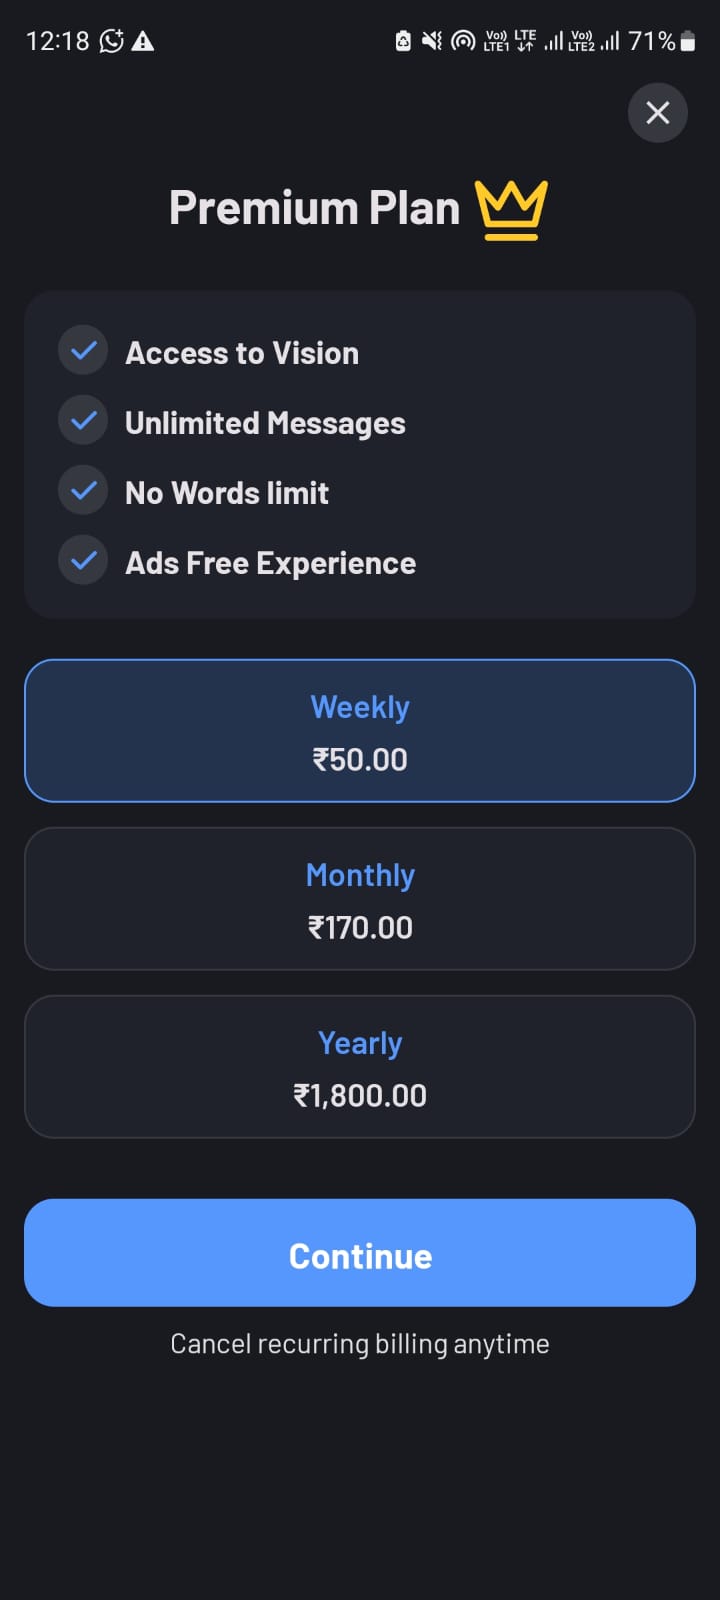Select the Monthly ₹170.00 plan

[360, 899]
